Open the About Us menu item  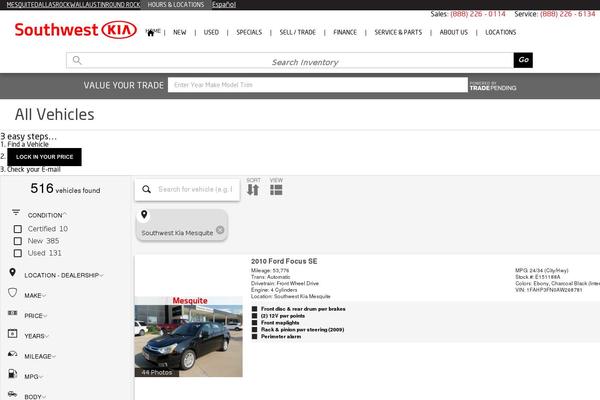click(x=454, y=33)
